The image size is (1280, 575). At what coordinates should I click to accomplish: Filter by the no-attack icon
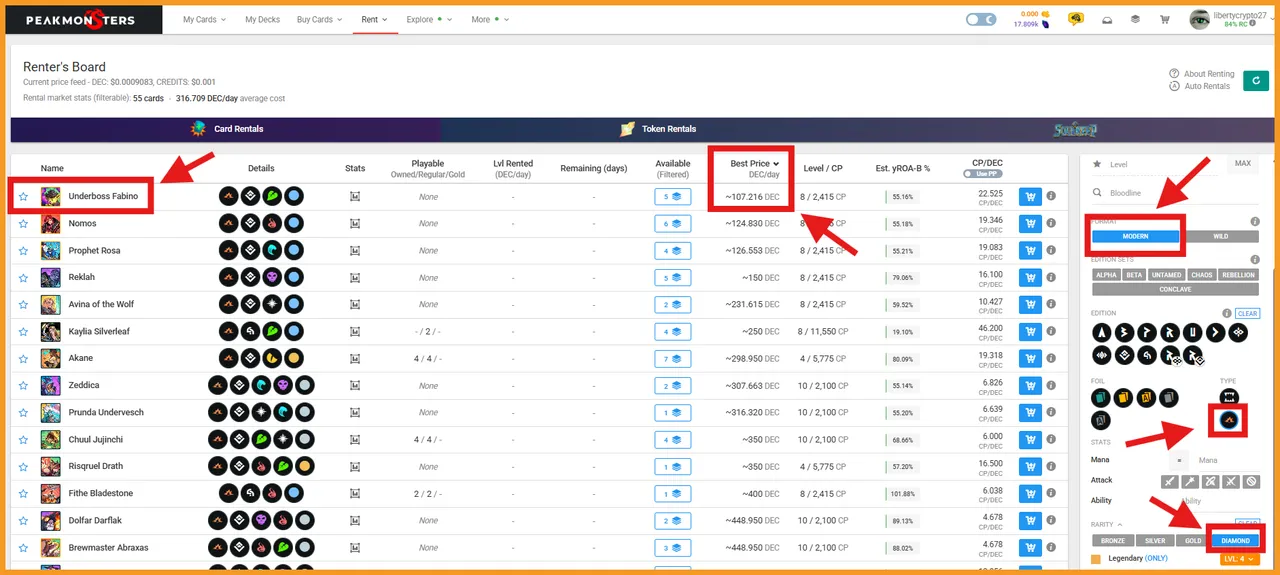pos(1252,481)
